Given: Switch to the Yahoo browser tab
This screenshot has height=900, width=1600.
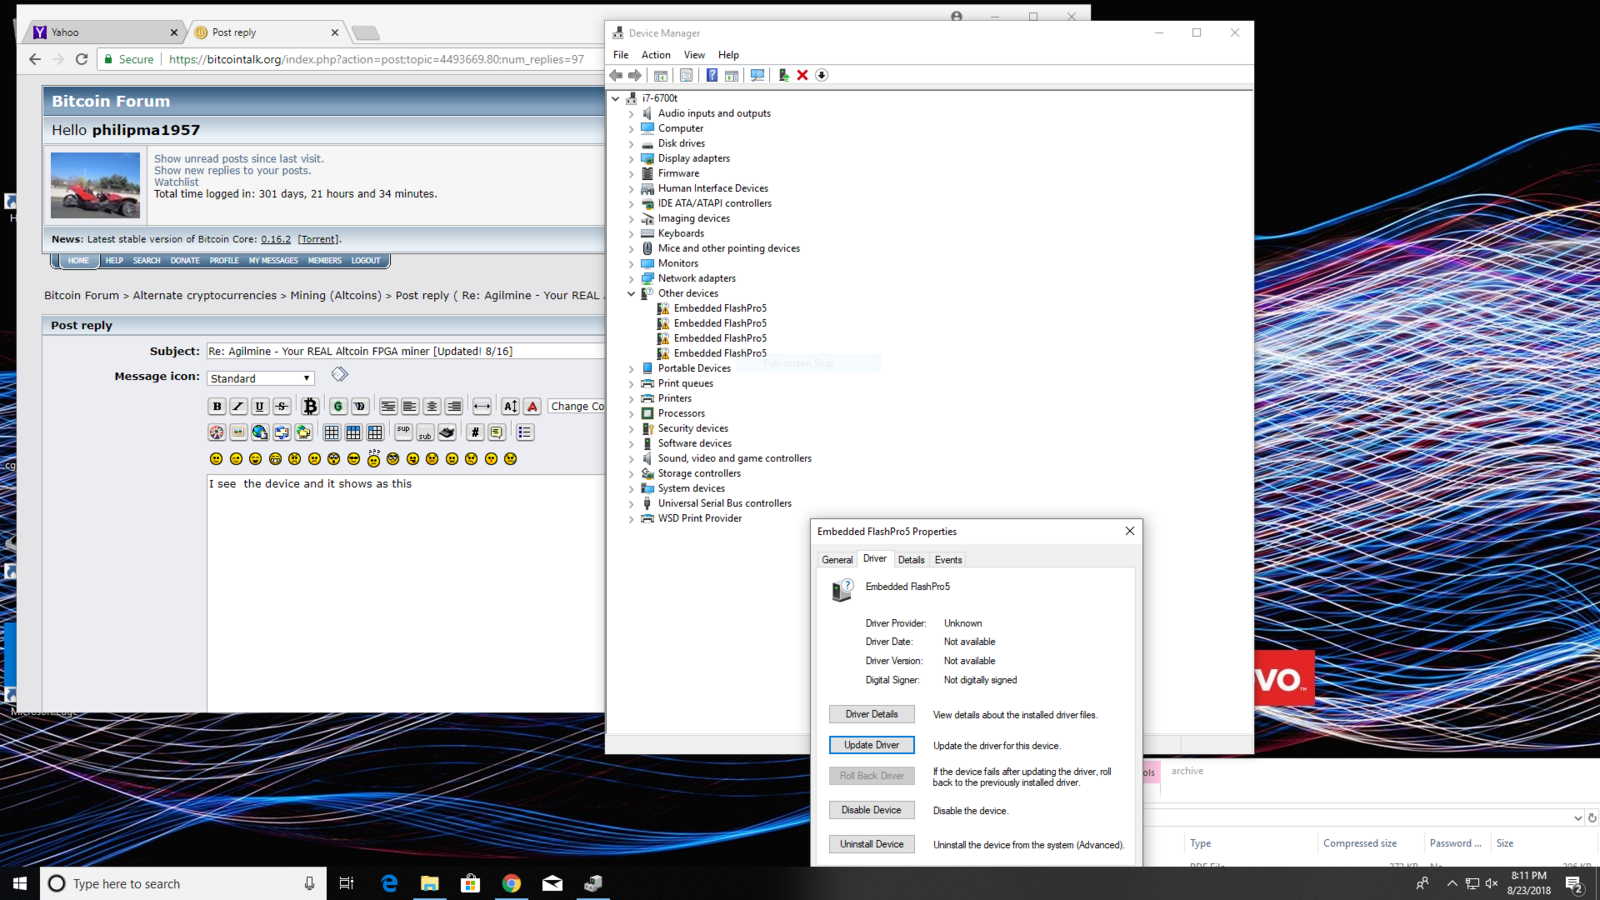Looking at the screenshot, I should point(104,32).
